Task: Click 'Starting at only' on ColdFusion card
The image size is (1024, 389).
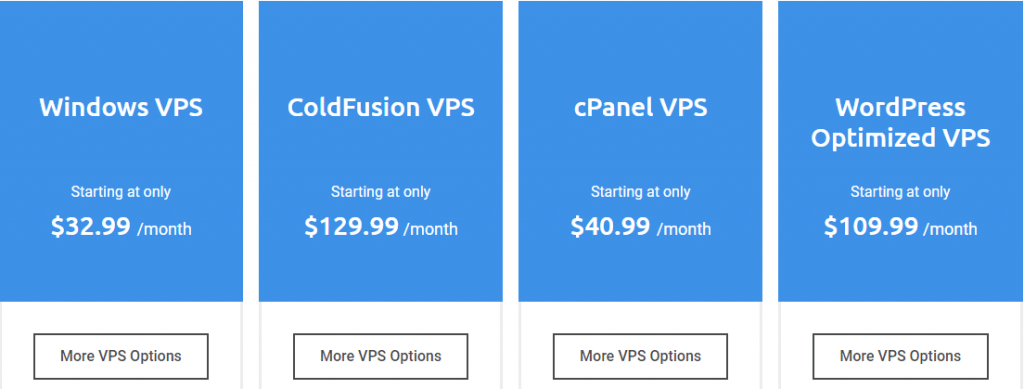Action: (x=381, y=192)
